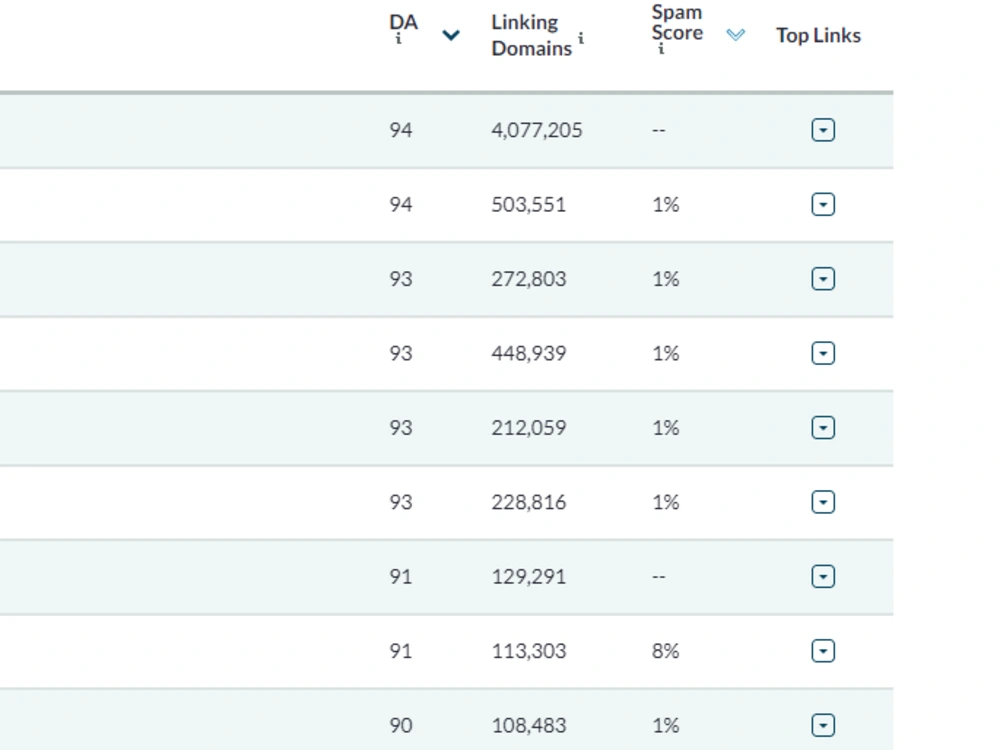The height and width of the screenshot is (750, 1000).
Task: Select the 272,803 linking domains value
Action: [528, 279]
